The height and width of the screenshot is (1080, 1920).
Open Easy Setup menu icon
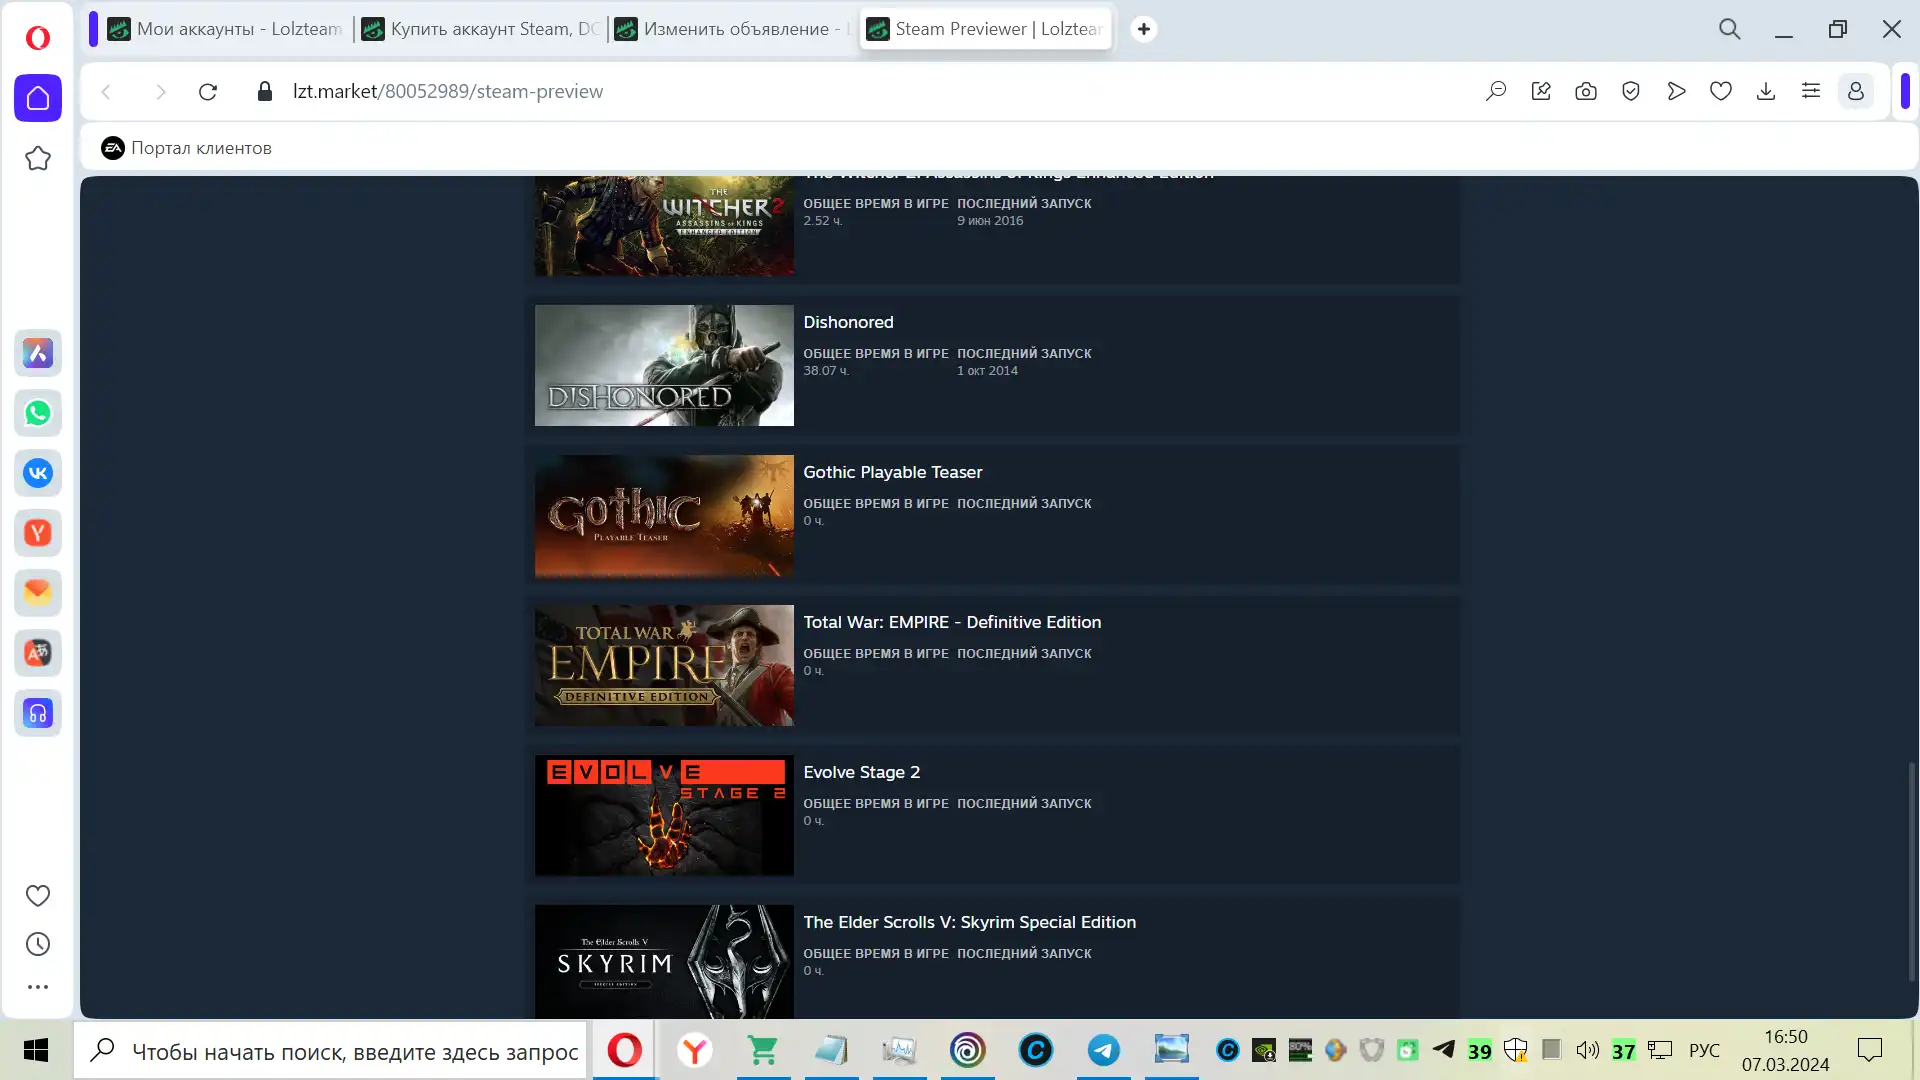coord(1811,91)
